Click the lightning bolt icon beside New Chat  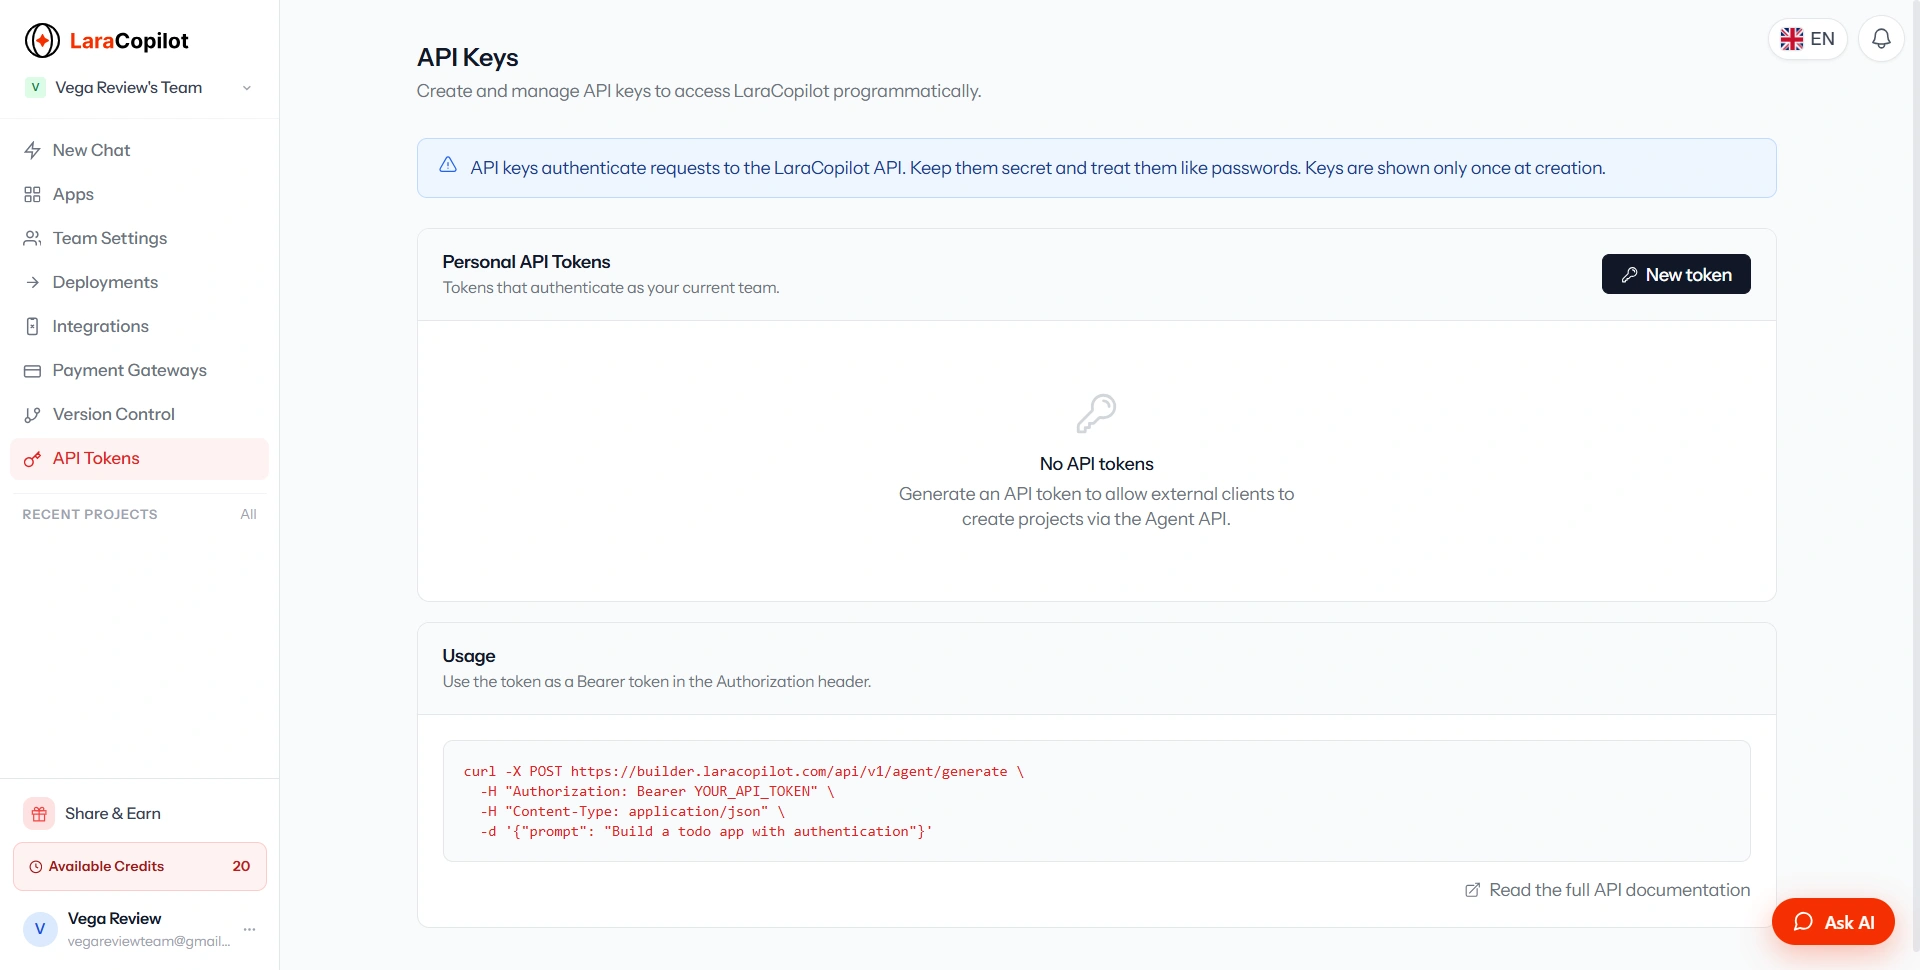pos(33,150)
